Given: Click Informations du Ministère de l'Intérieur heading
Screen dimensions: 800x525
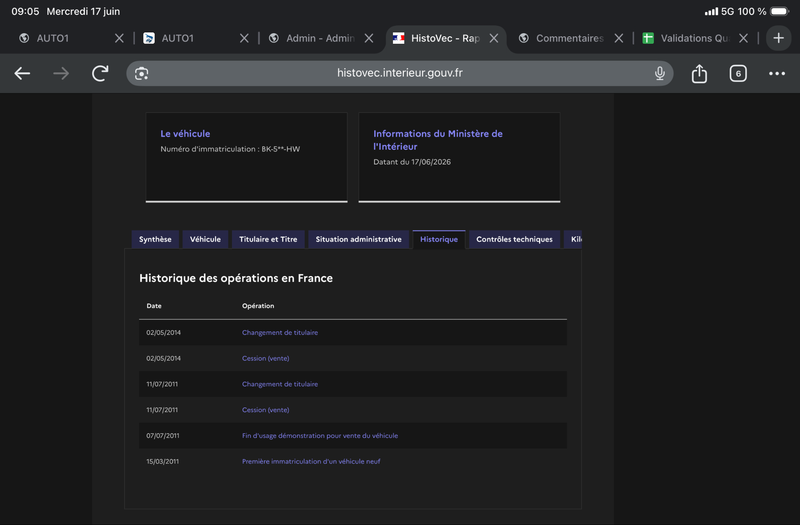Looking at the screenshot, I should pos(438,140).
